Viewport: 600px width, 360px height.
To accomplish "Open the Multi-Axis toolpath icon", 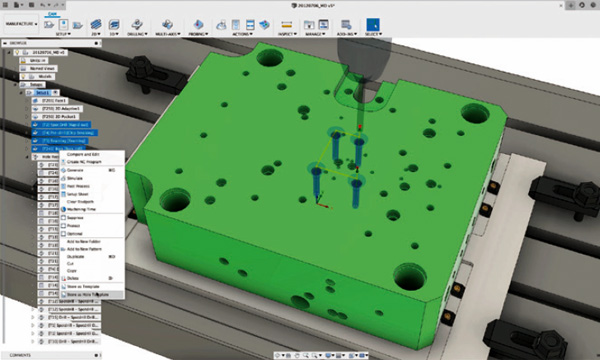I will click(x=167, y=24).
